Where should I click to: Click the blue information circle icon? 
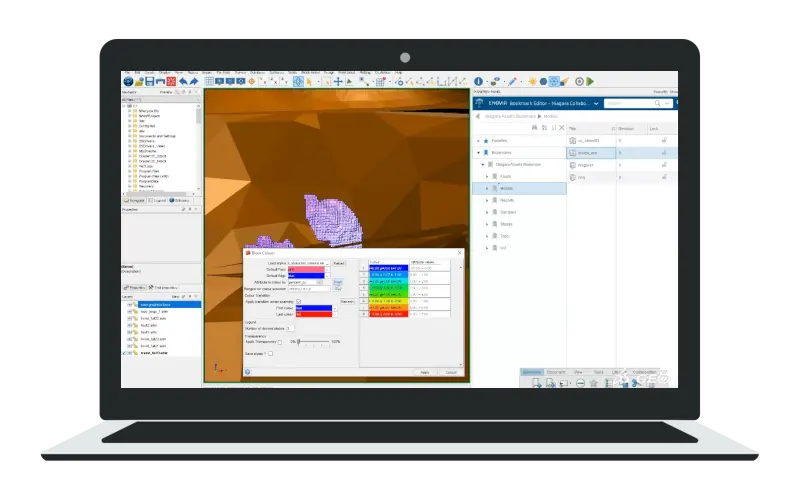pyautogui.click(x=478, y=81)
